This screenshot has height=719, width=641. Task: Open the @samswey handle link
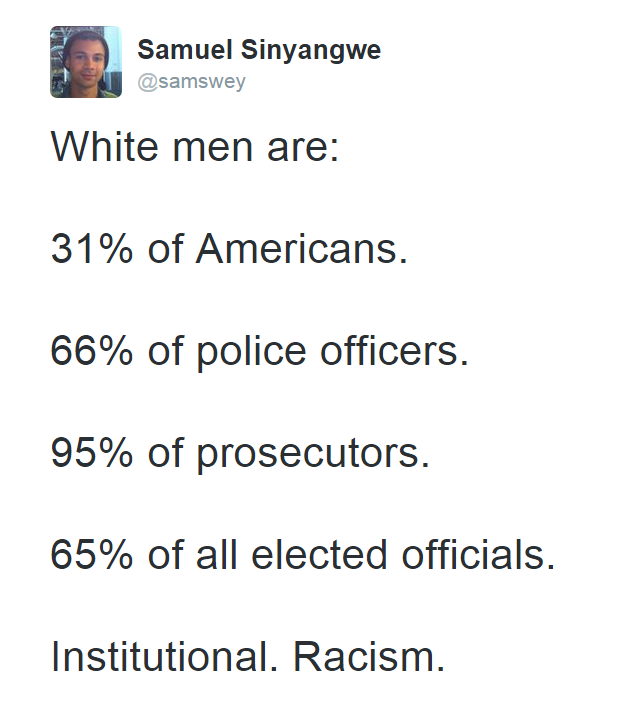[x=192, y=82]
